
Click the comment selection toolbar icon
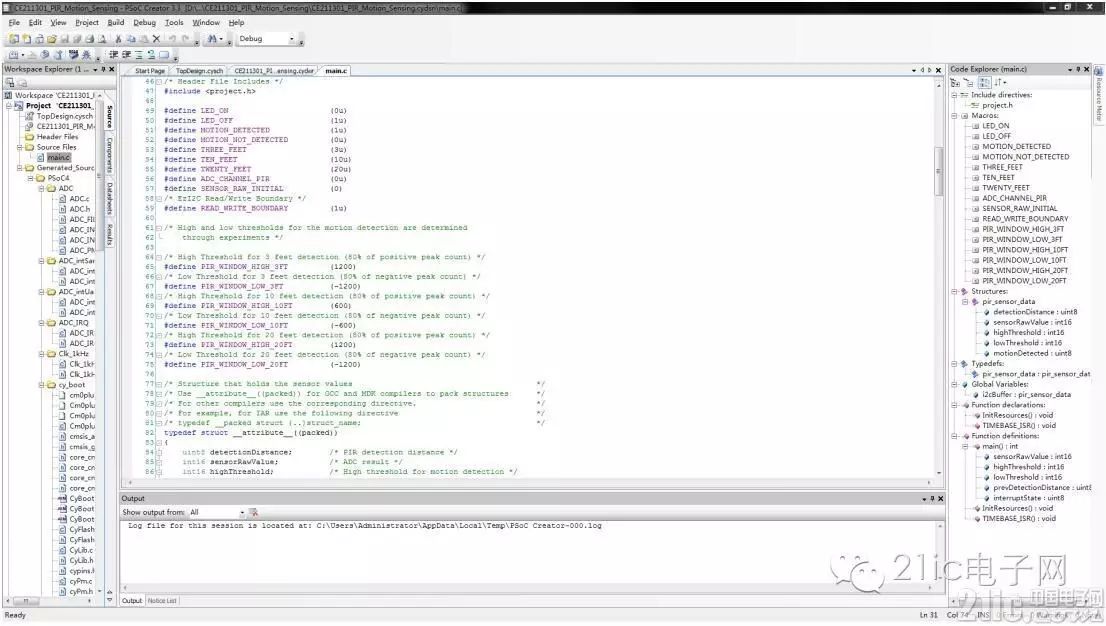pyautogui.click(x=139, y=54)
